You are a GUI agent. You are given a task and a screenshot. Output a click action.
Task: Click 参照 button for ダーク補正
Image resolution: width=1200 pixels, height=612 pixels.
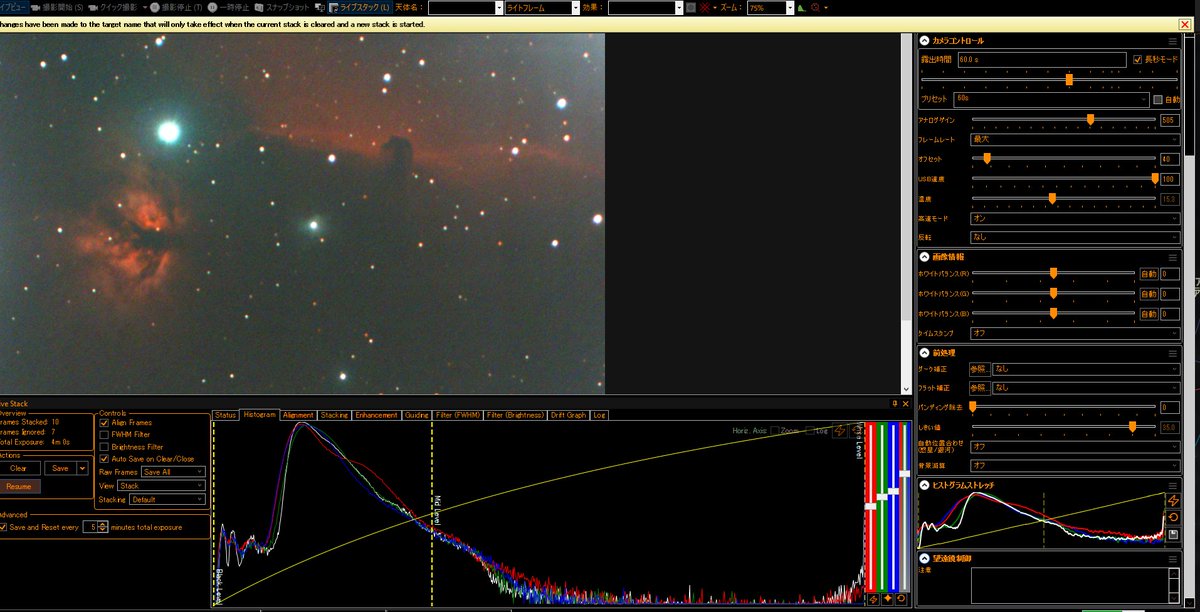click(x=980, y=369)
